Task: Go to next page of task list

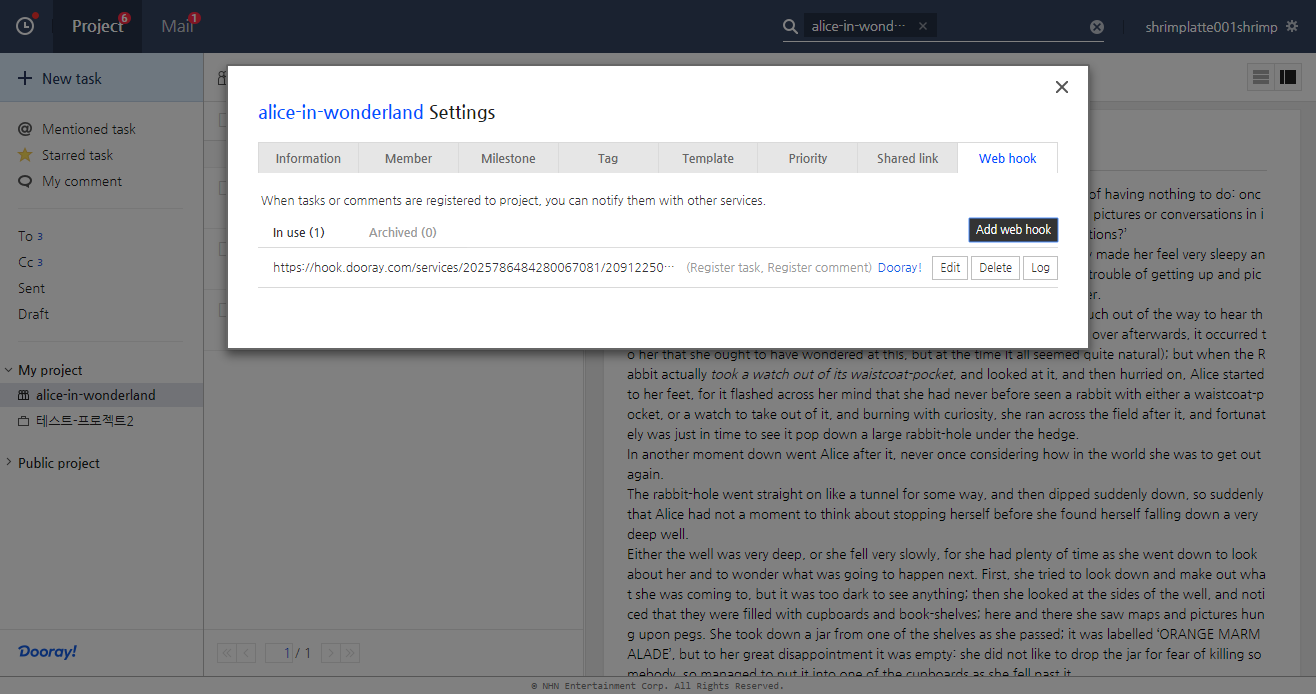Action: tap(330, 653)
